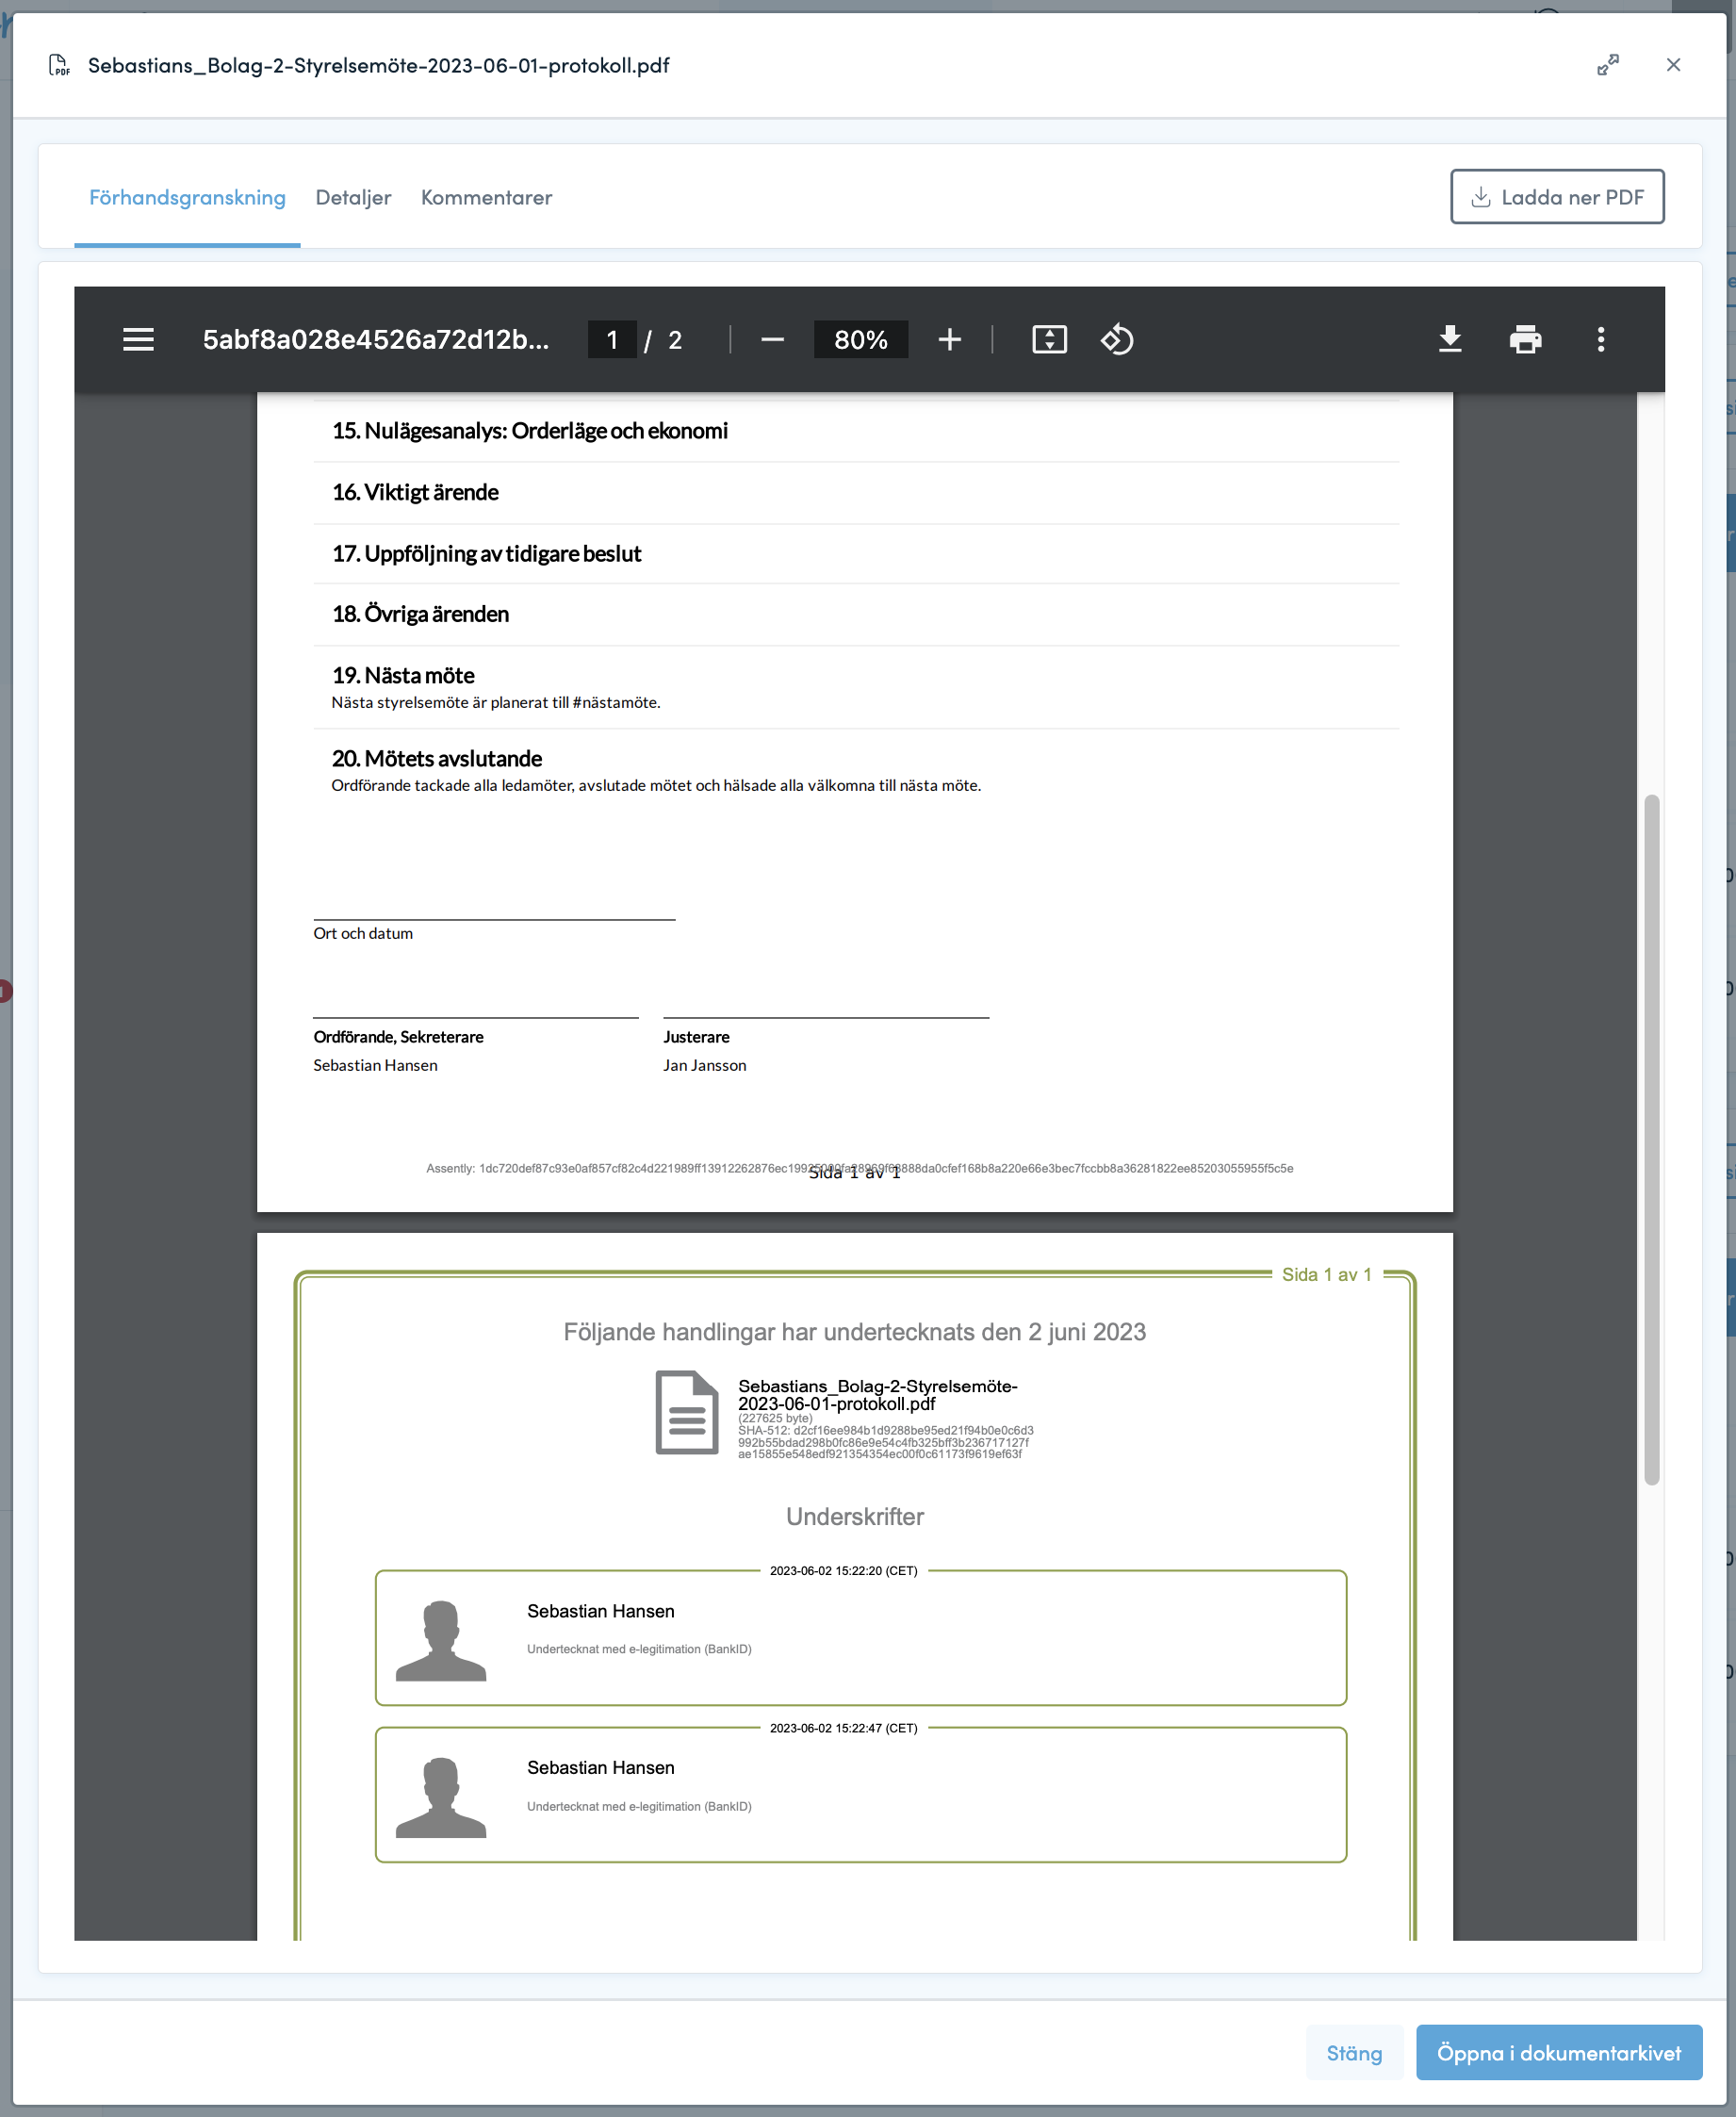Click signer avatar stamped 15:22:47

pos(441,1798)
